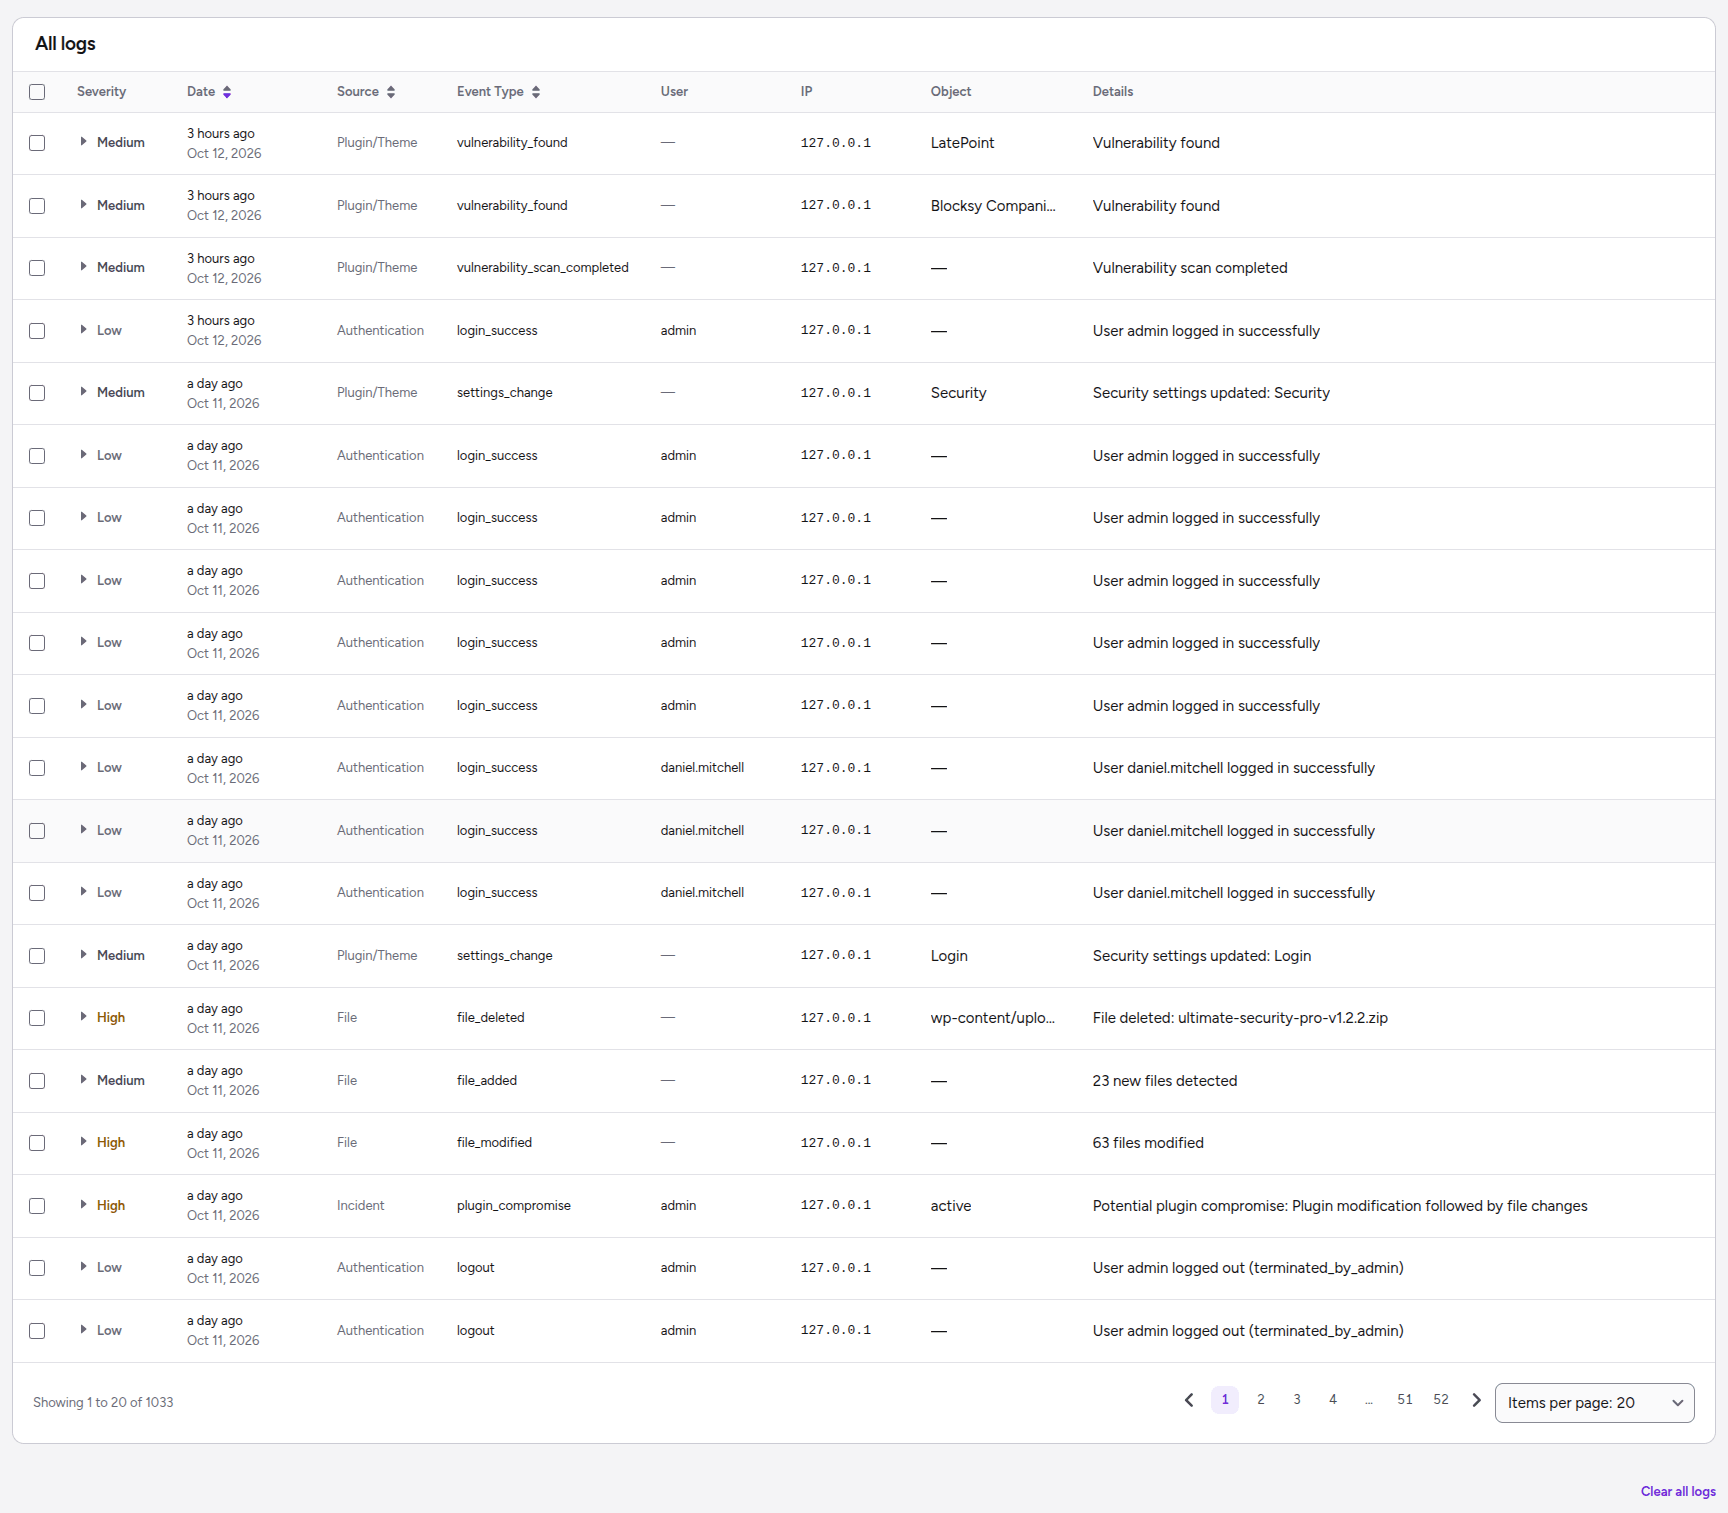The width and height of the screenshot is (1728, 1513).
Task: Click the active object cell in Incident row
Action: (951, 1206)
